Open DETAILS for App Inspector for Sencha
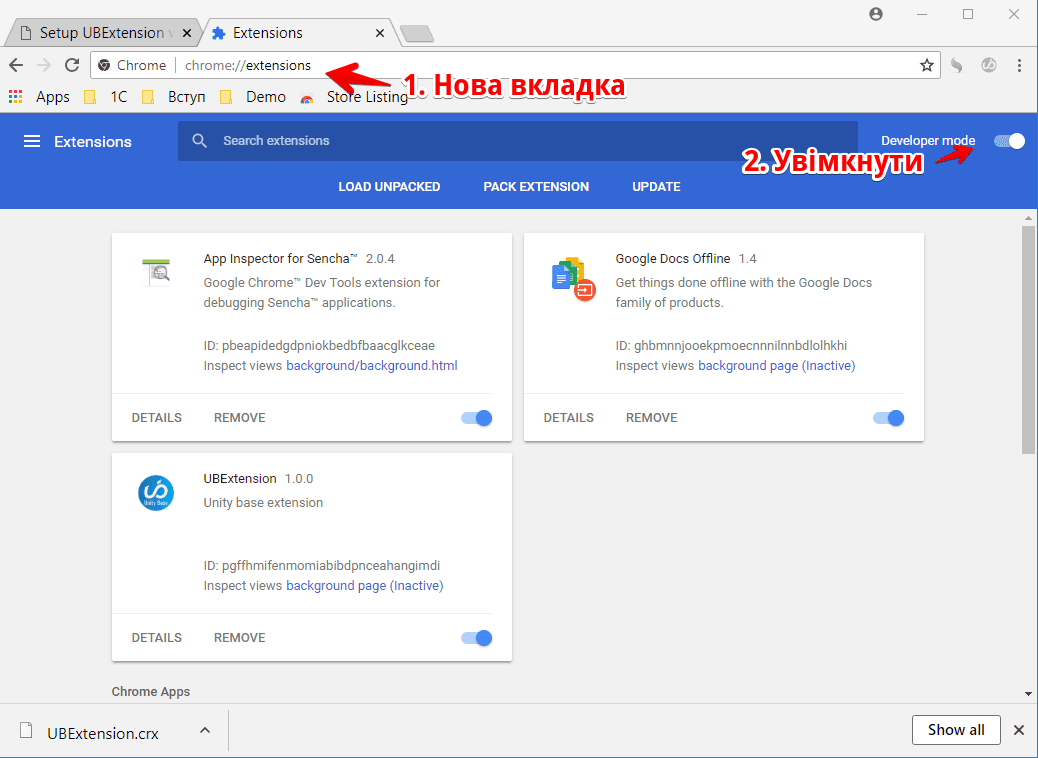The image size is (1038, 758). click(156, 418)
